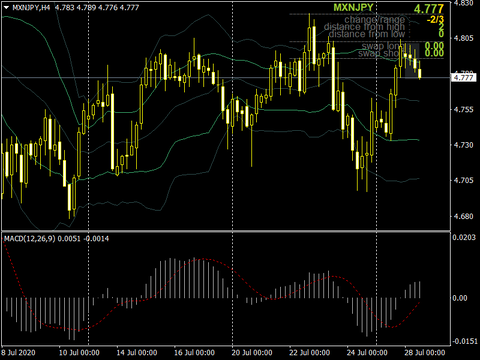Viewport: 480px width, 360px height.
Task: Click the '16 Jul 00:00' time axis label
Action: point(194,353)
